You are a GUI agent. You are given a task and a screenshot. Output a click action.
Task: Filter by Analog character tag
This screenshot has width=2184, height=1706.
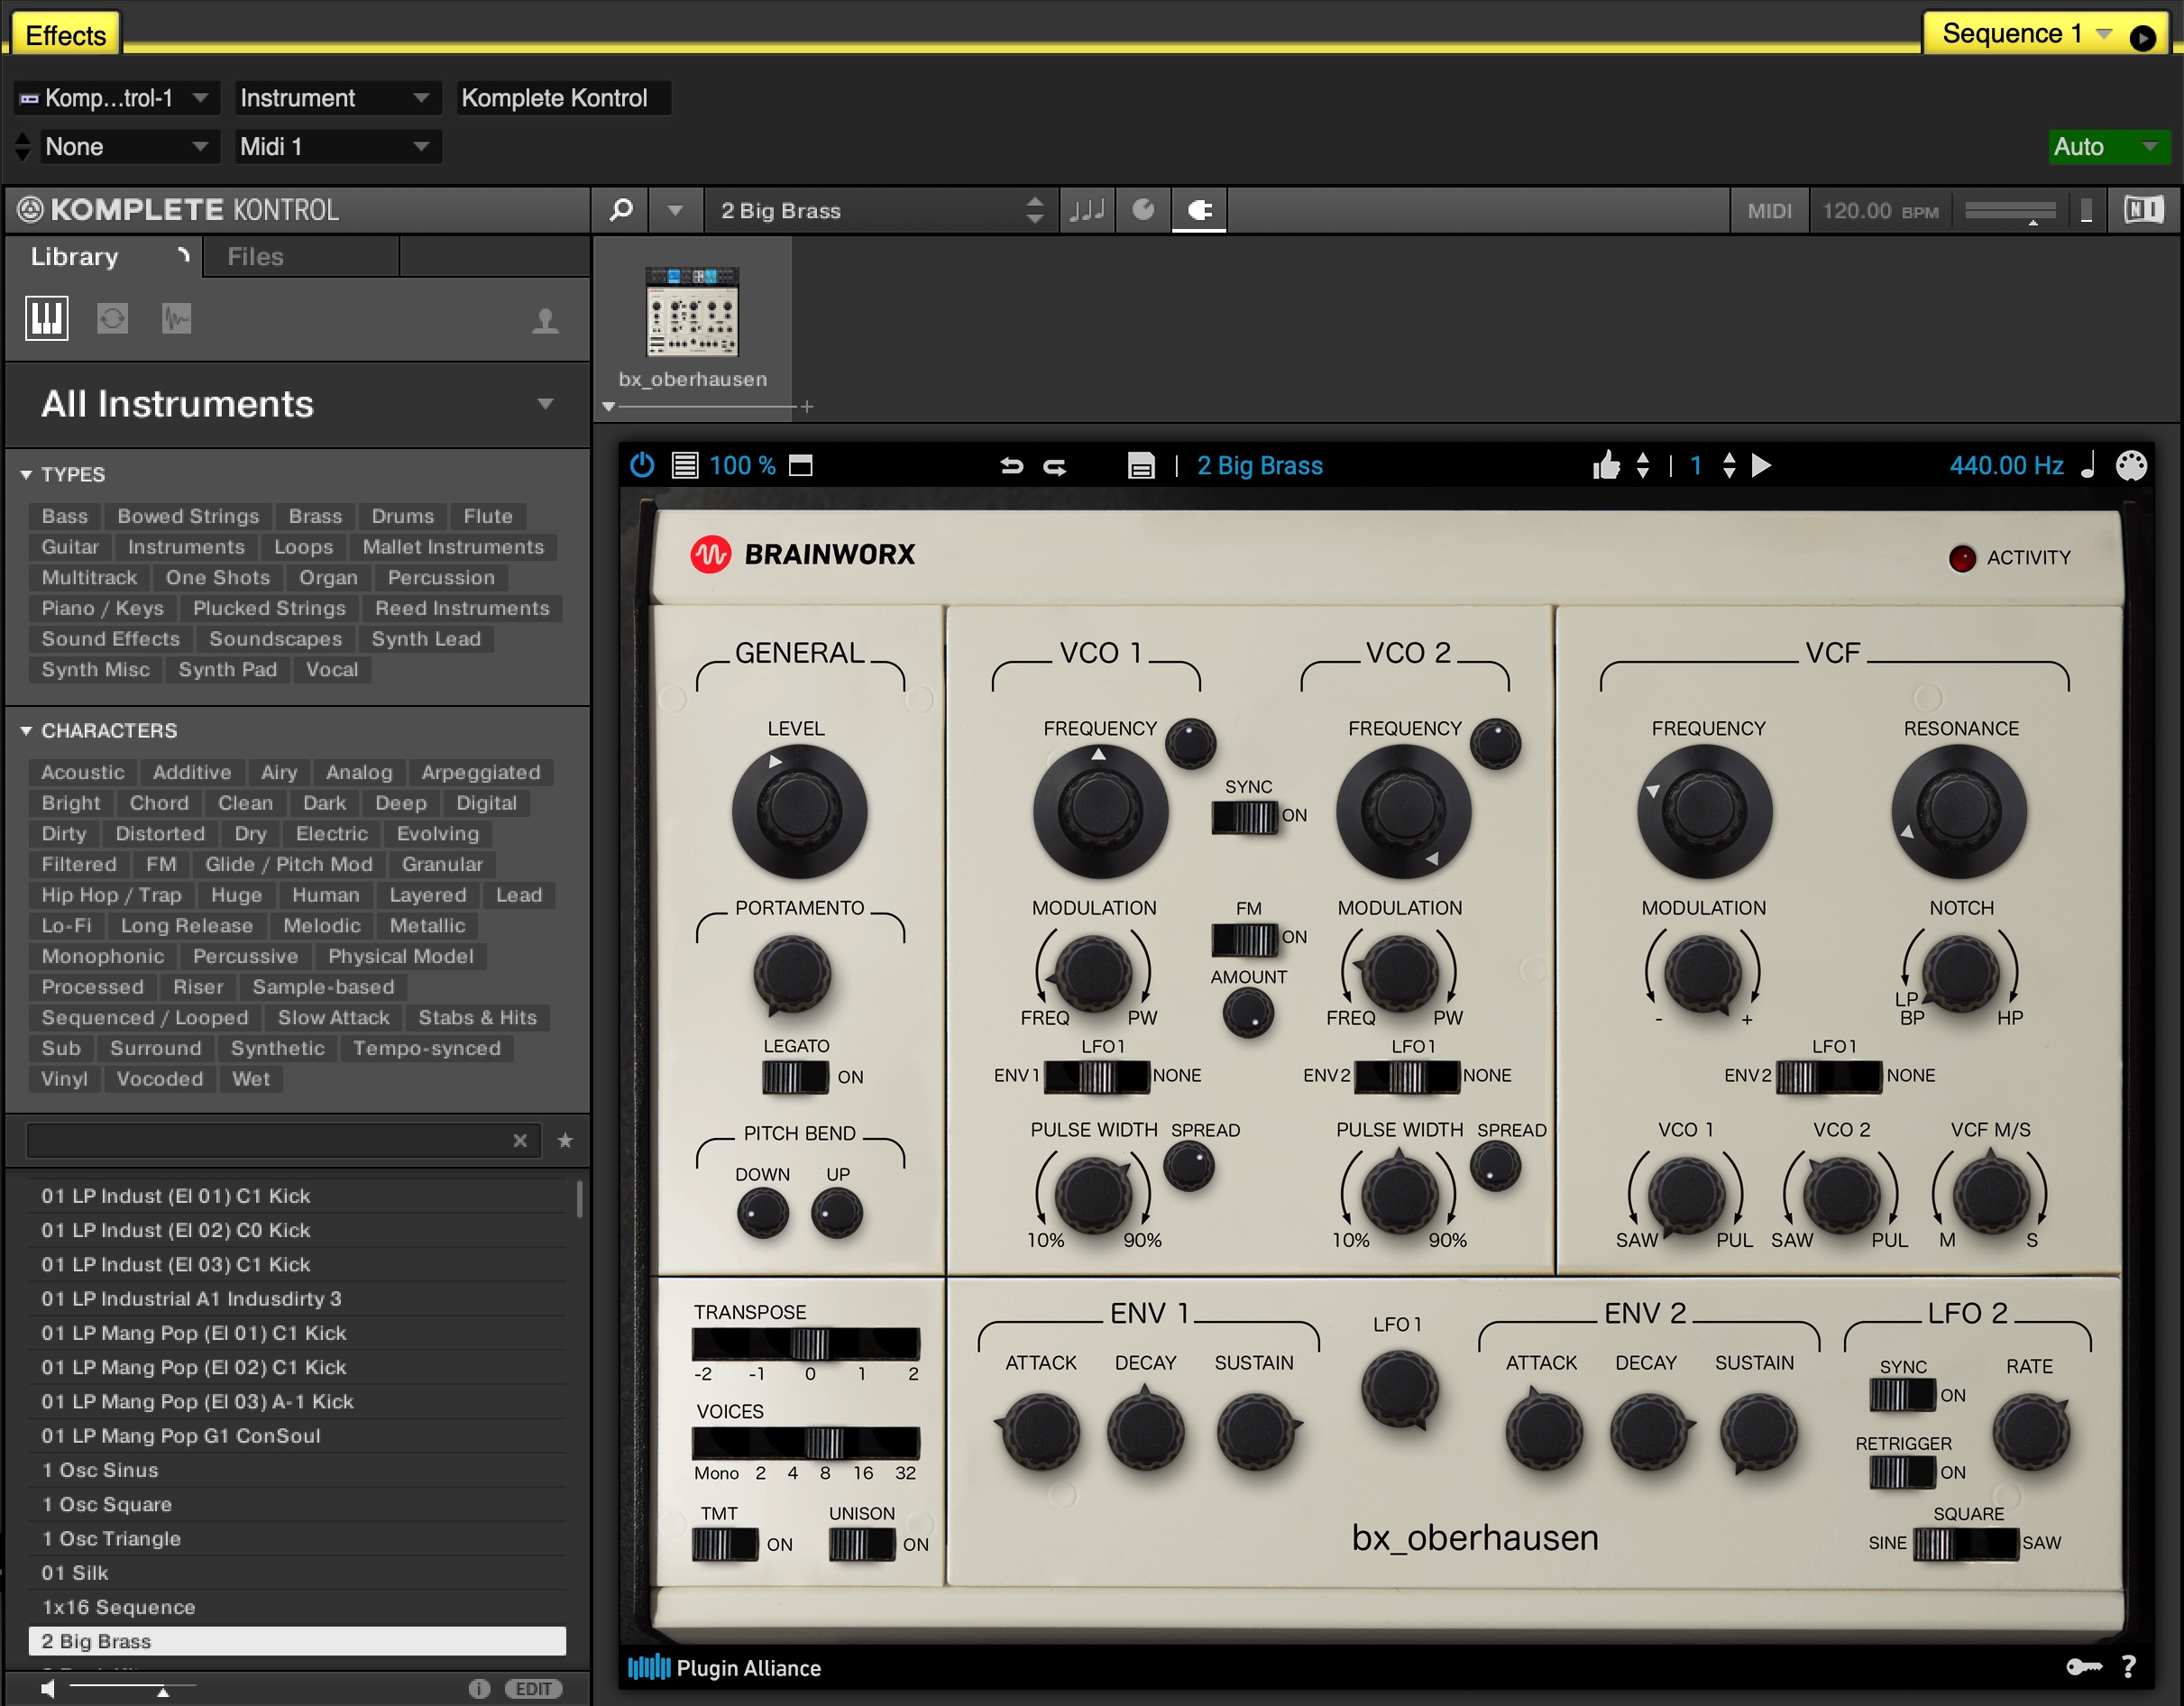click(x=359, y=772)
